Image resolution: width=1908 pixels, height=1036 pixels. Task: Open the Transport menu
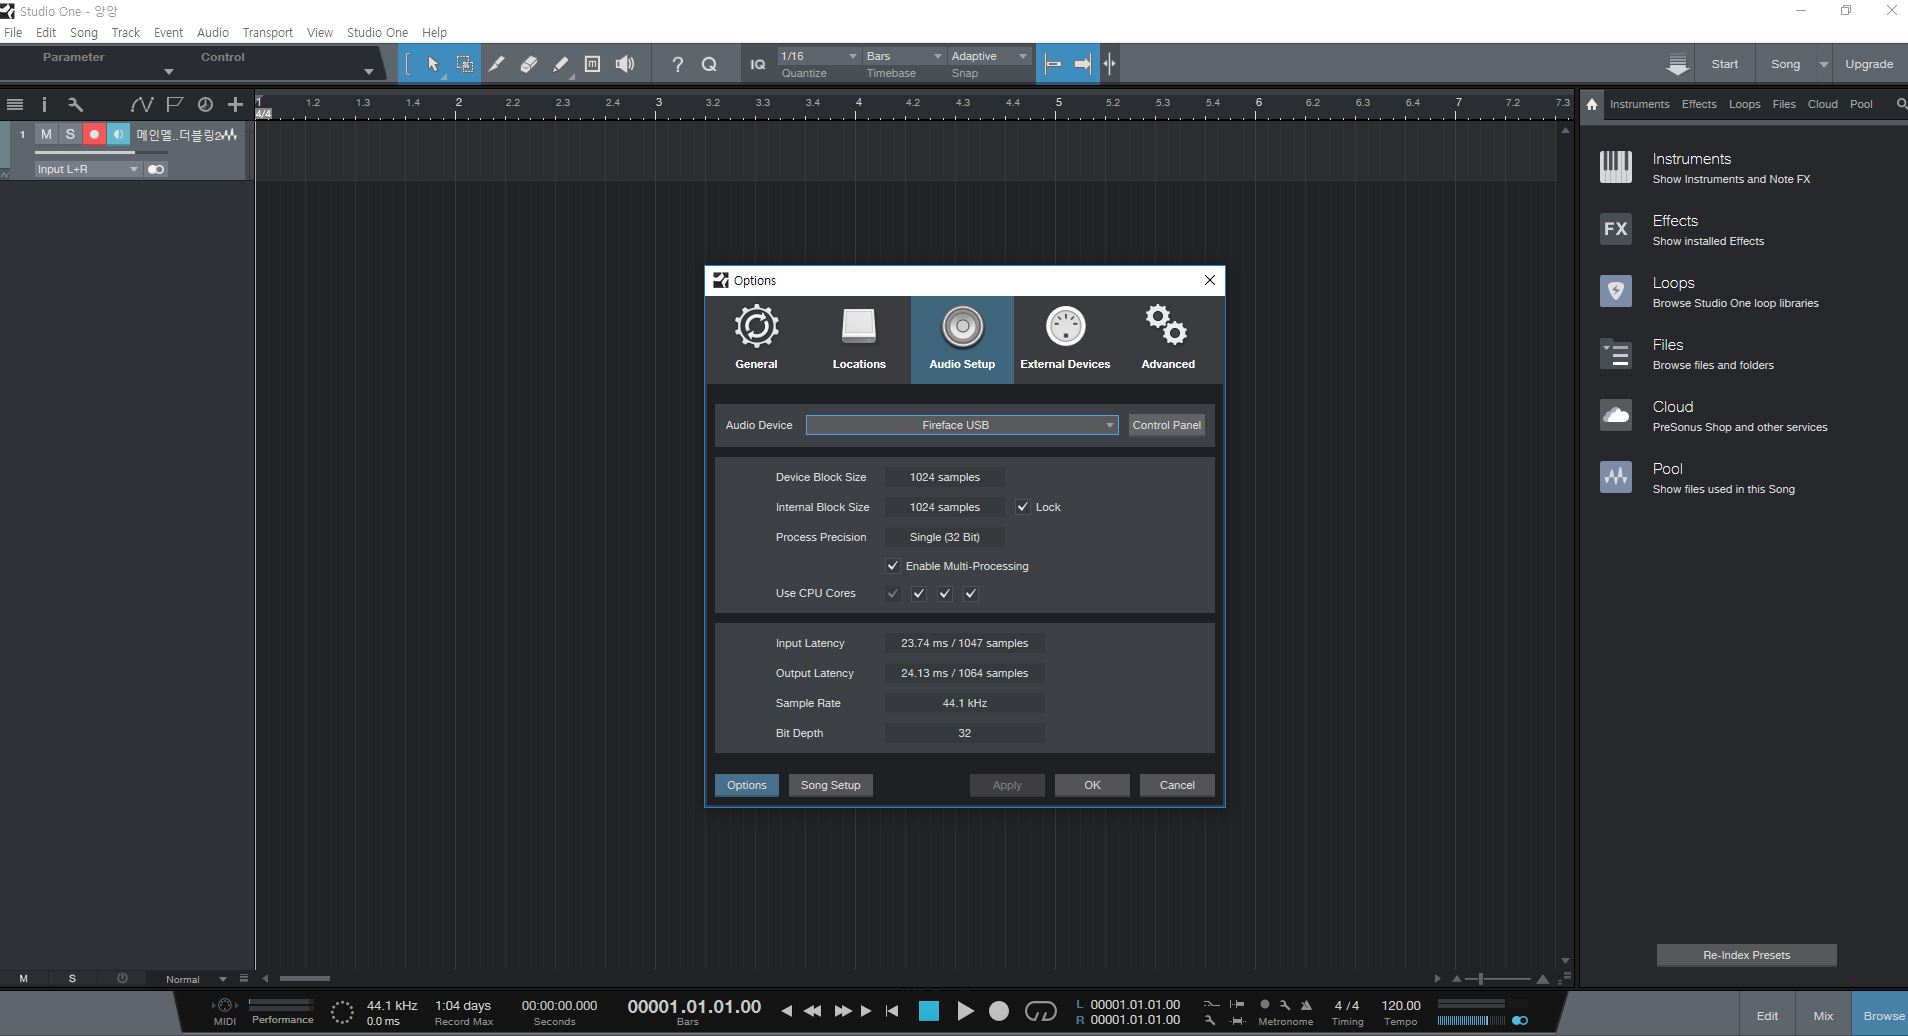[267, 32]
